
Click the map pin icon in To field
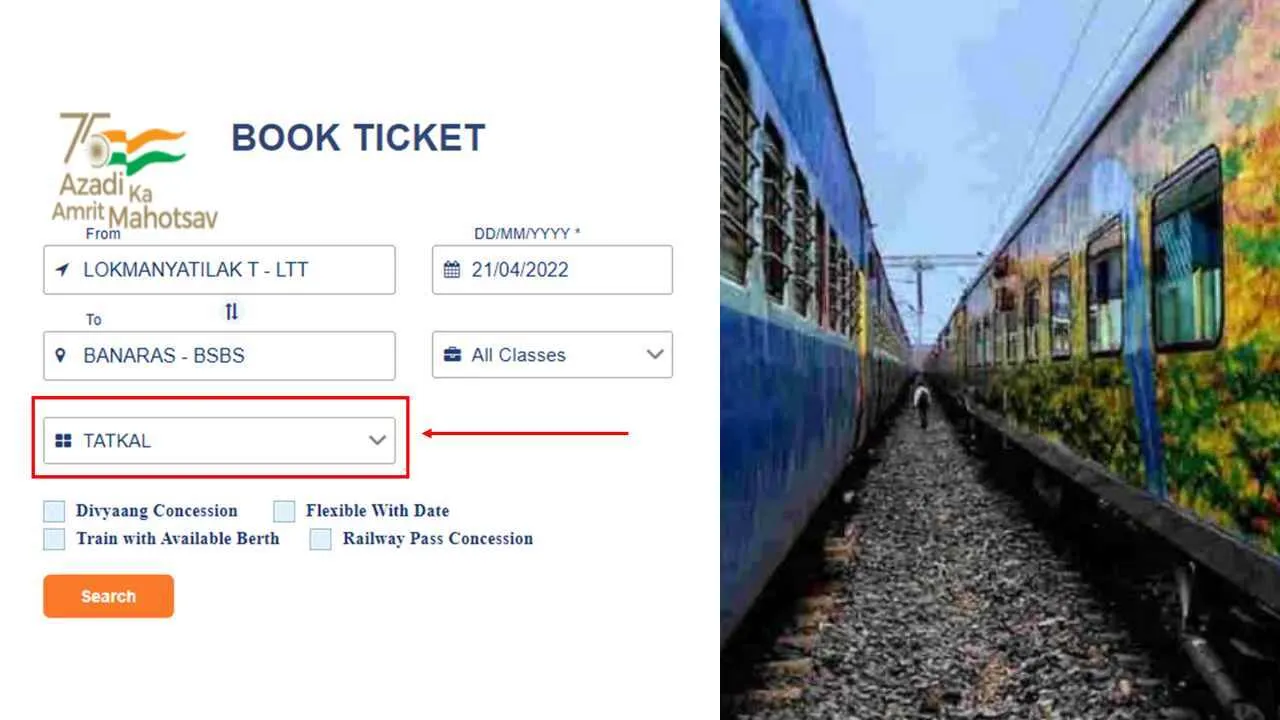(x=61, y=355)
